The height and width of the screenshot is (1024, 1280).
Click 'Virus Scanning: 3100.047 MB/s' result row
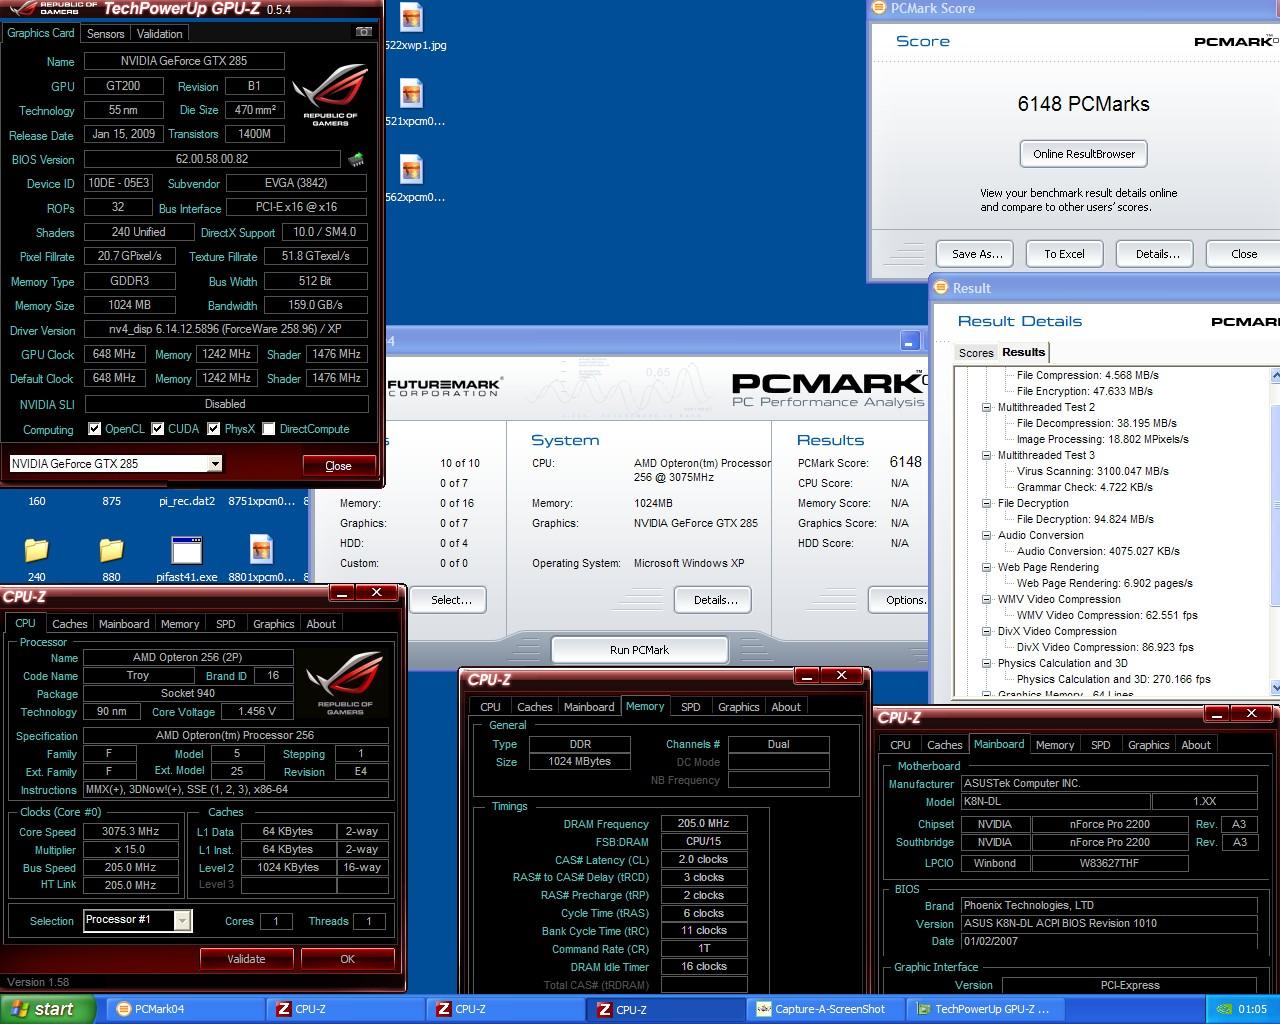point(1093,471)
